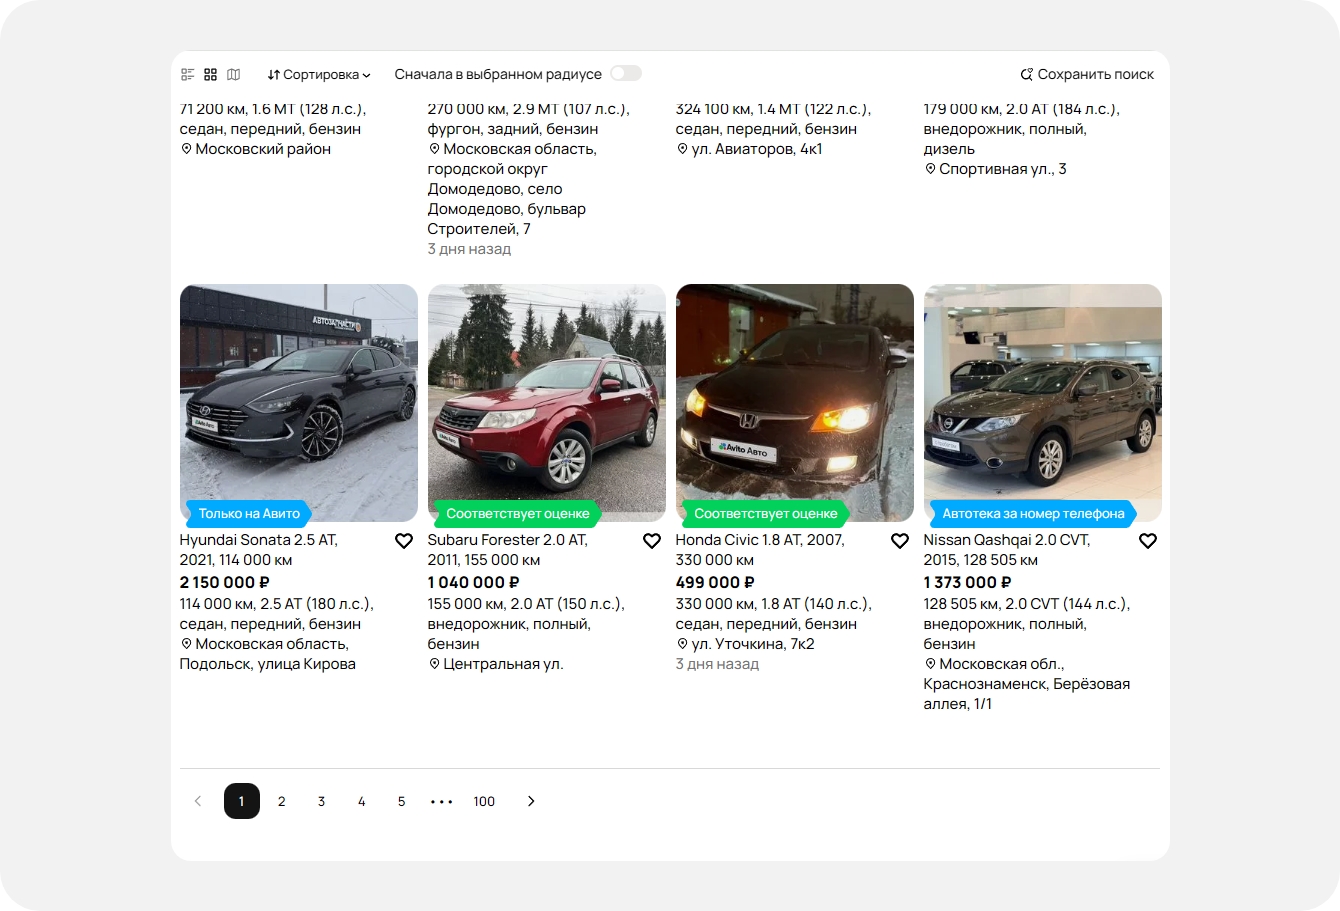The width and height of the screenshot is (1340, 911).
Task: Open listing Nissan Qashqai 2.0 CVT, 2015
Action: coord(1007,550)
